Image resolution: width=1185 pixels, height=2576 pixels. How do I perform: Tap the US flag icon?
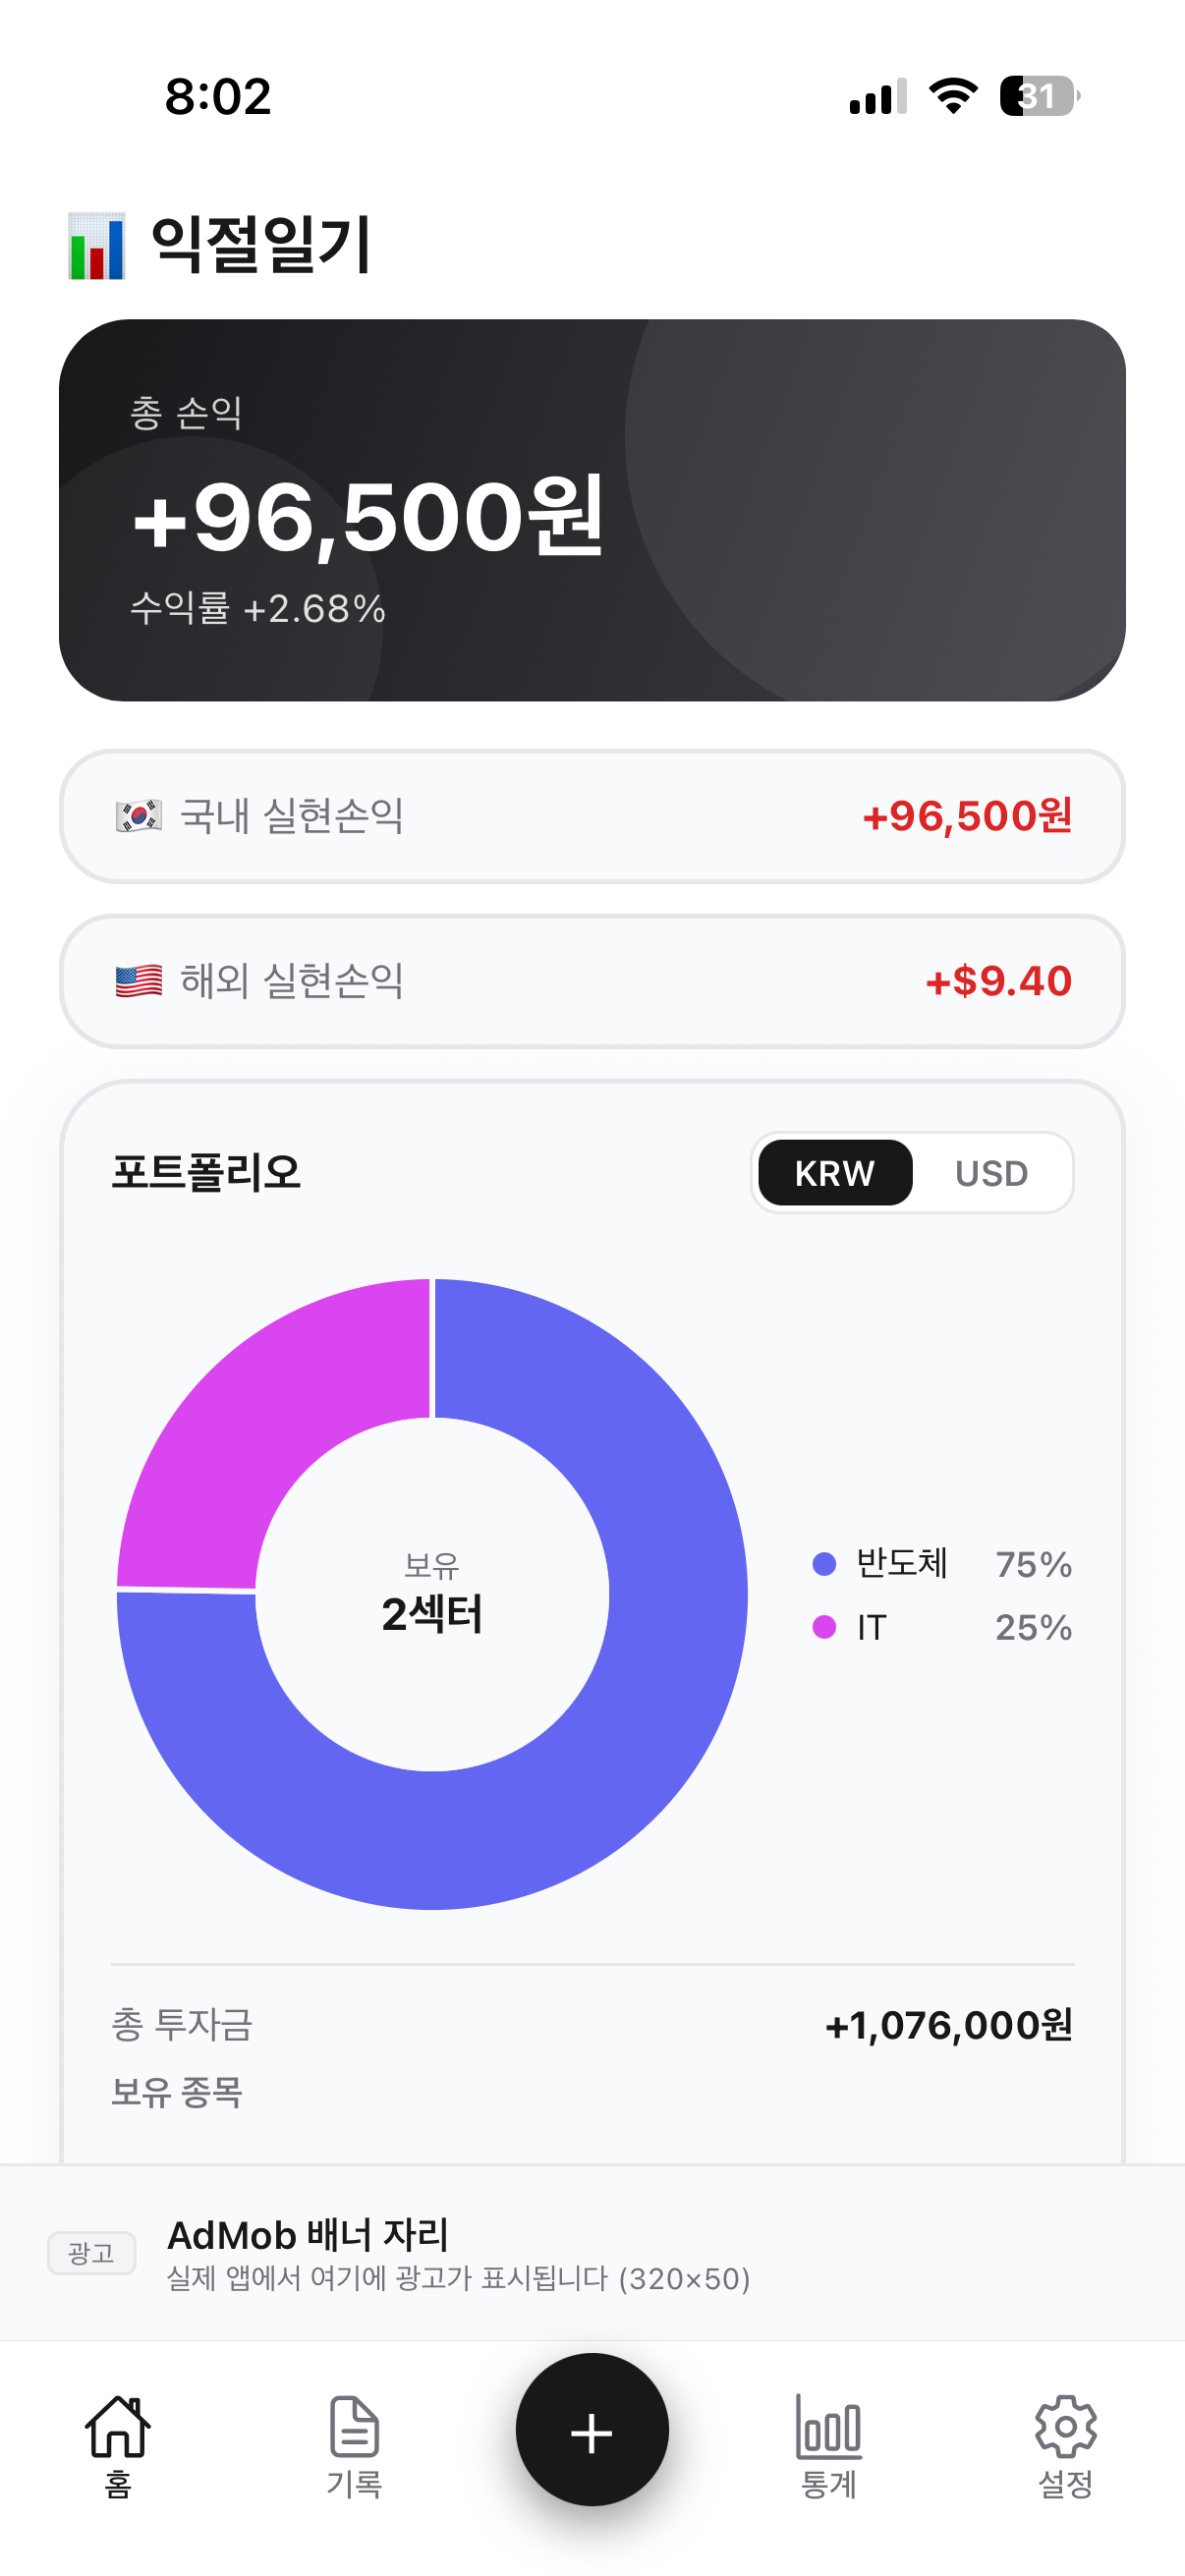coord(139,981)
